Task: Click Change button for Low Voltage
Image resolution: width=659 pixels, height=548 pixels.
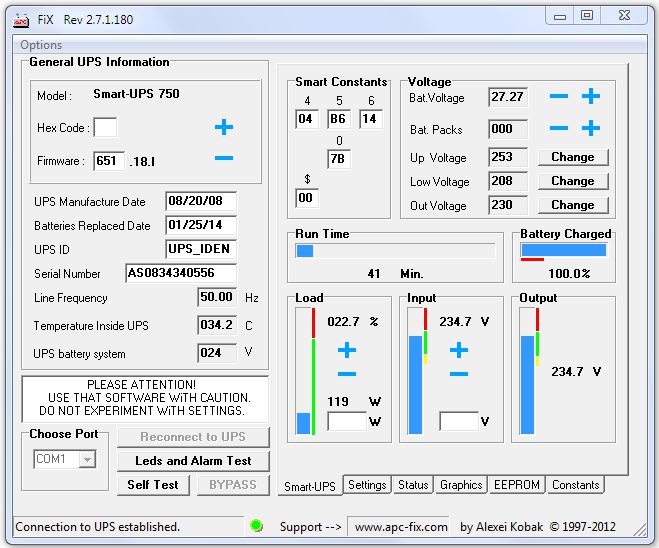Action: coord(572,181)
